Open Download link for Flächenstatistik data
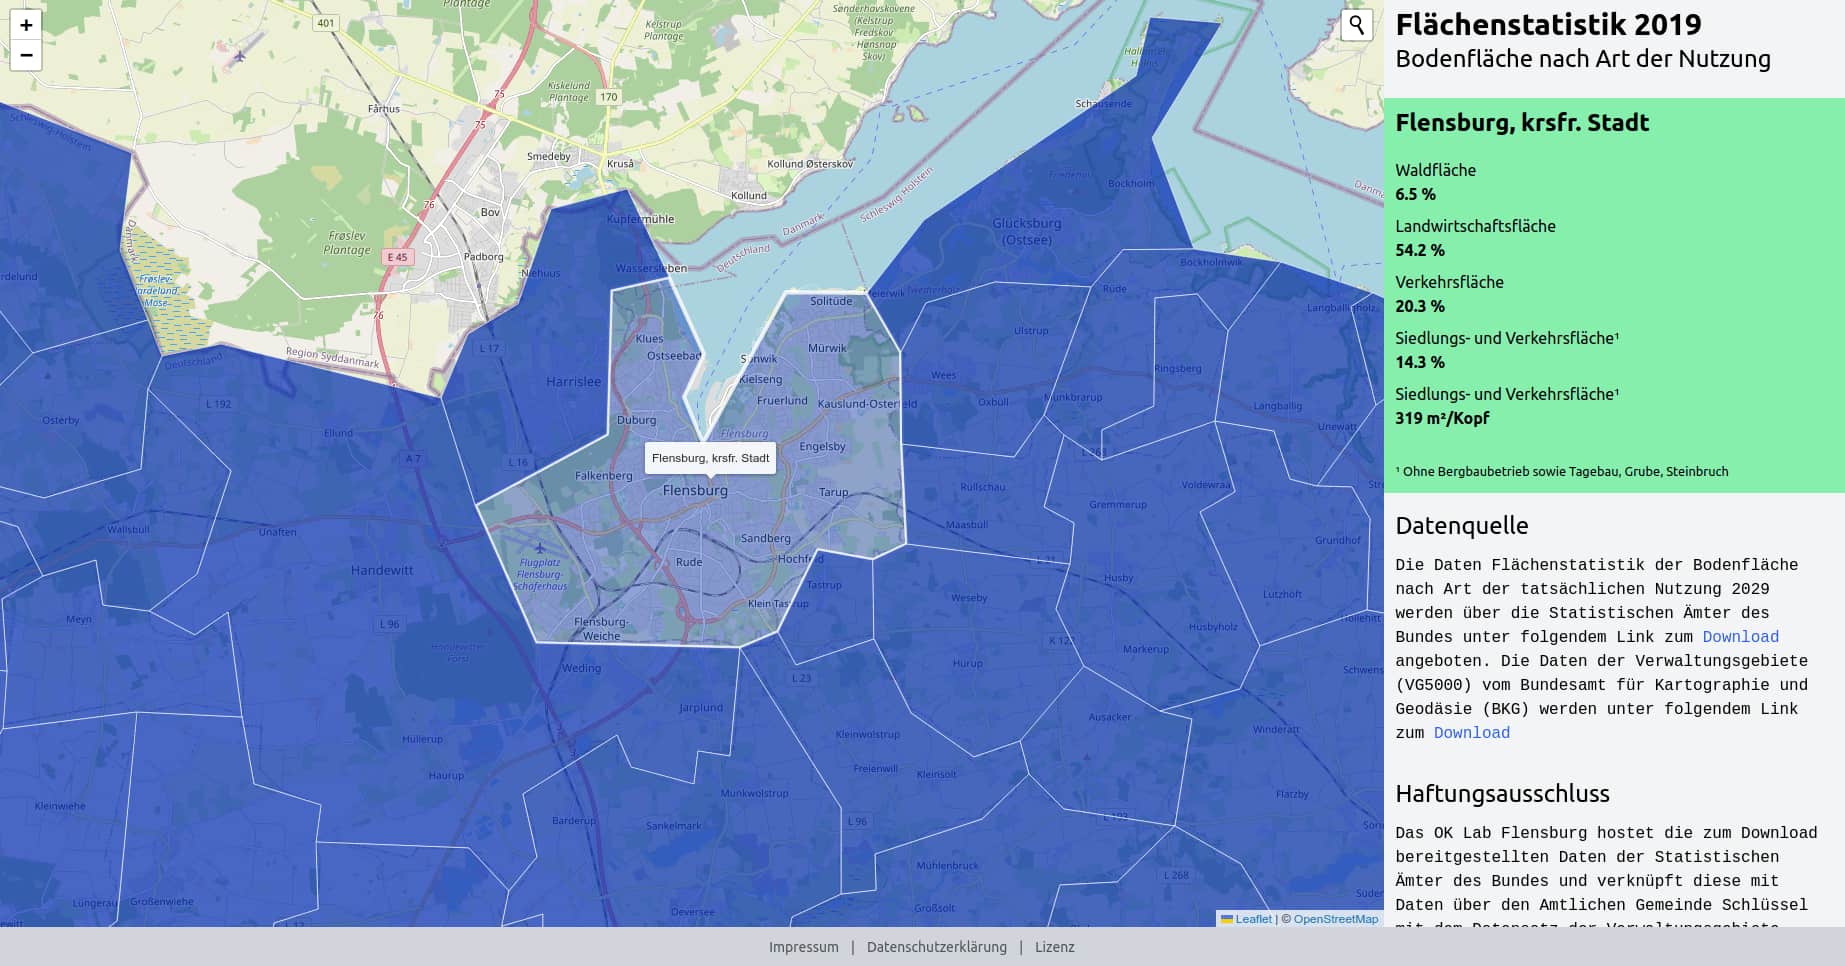The width and height of the screenshot is (1845, 966). click(x=1740, y=637)
